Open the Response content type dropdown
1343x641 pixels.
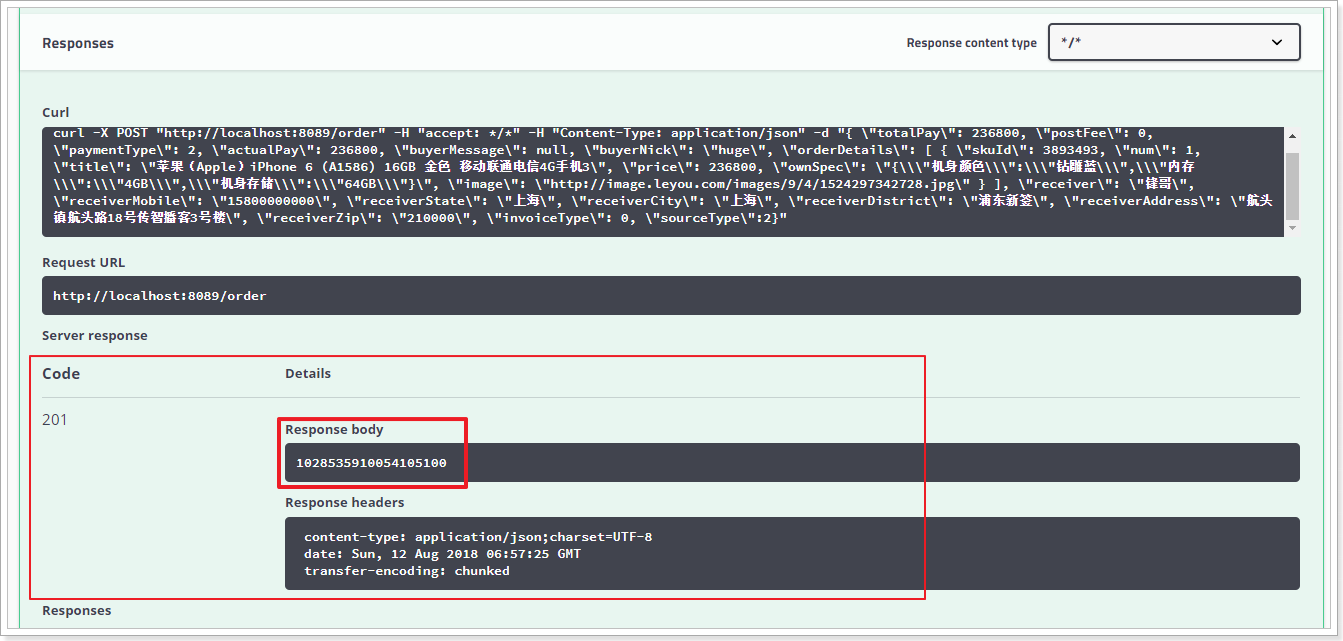1174,42
